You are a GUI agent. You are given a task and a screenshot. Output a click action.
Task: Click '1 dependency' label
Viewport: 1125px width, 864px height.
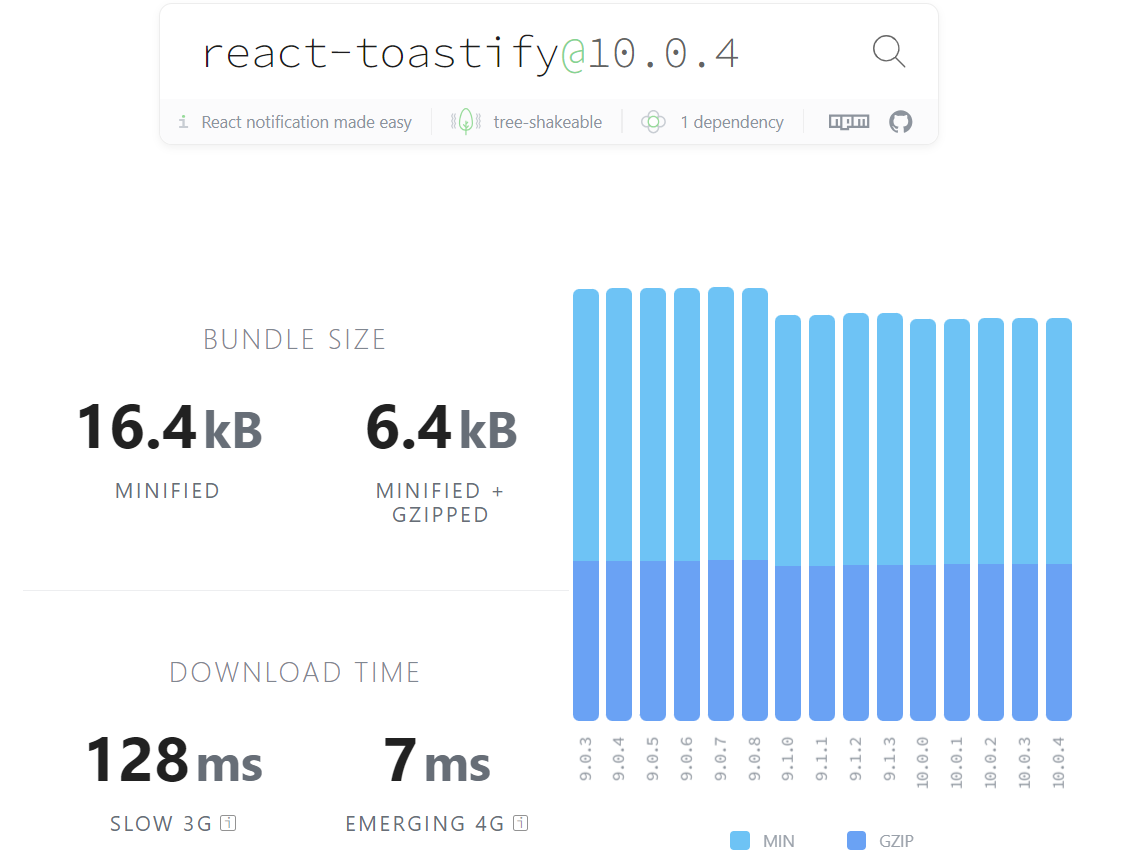click(732, 122)
